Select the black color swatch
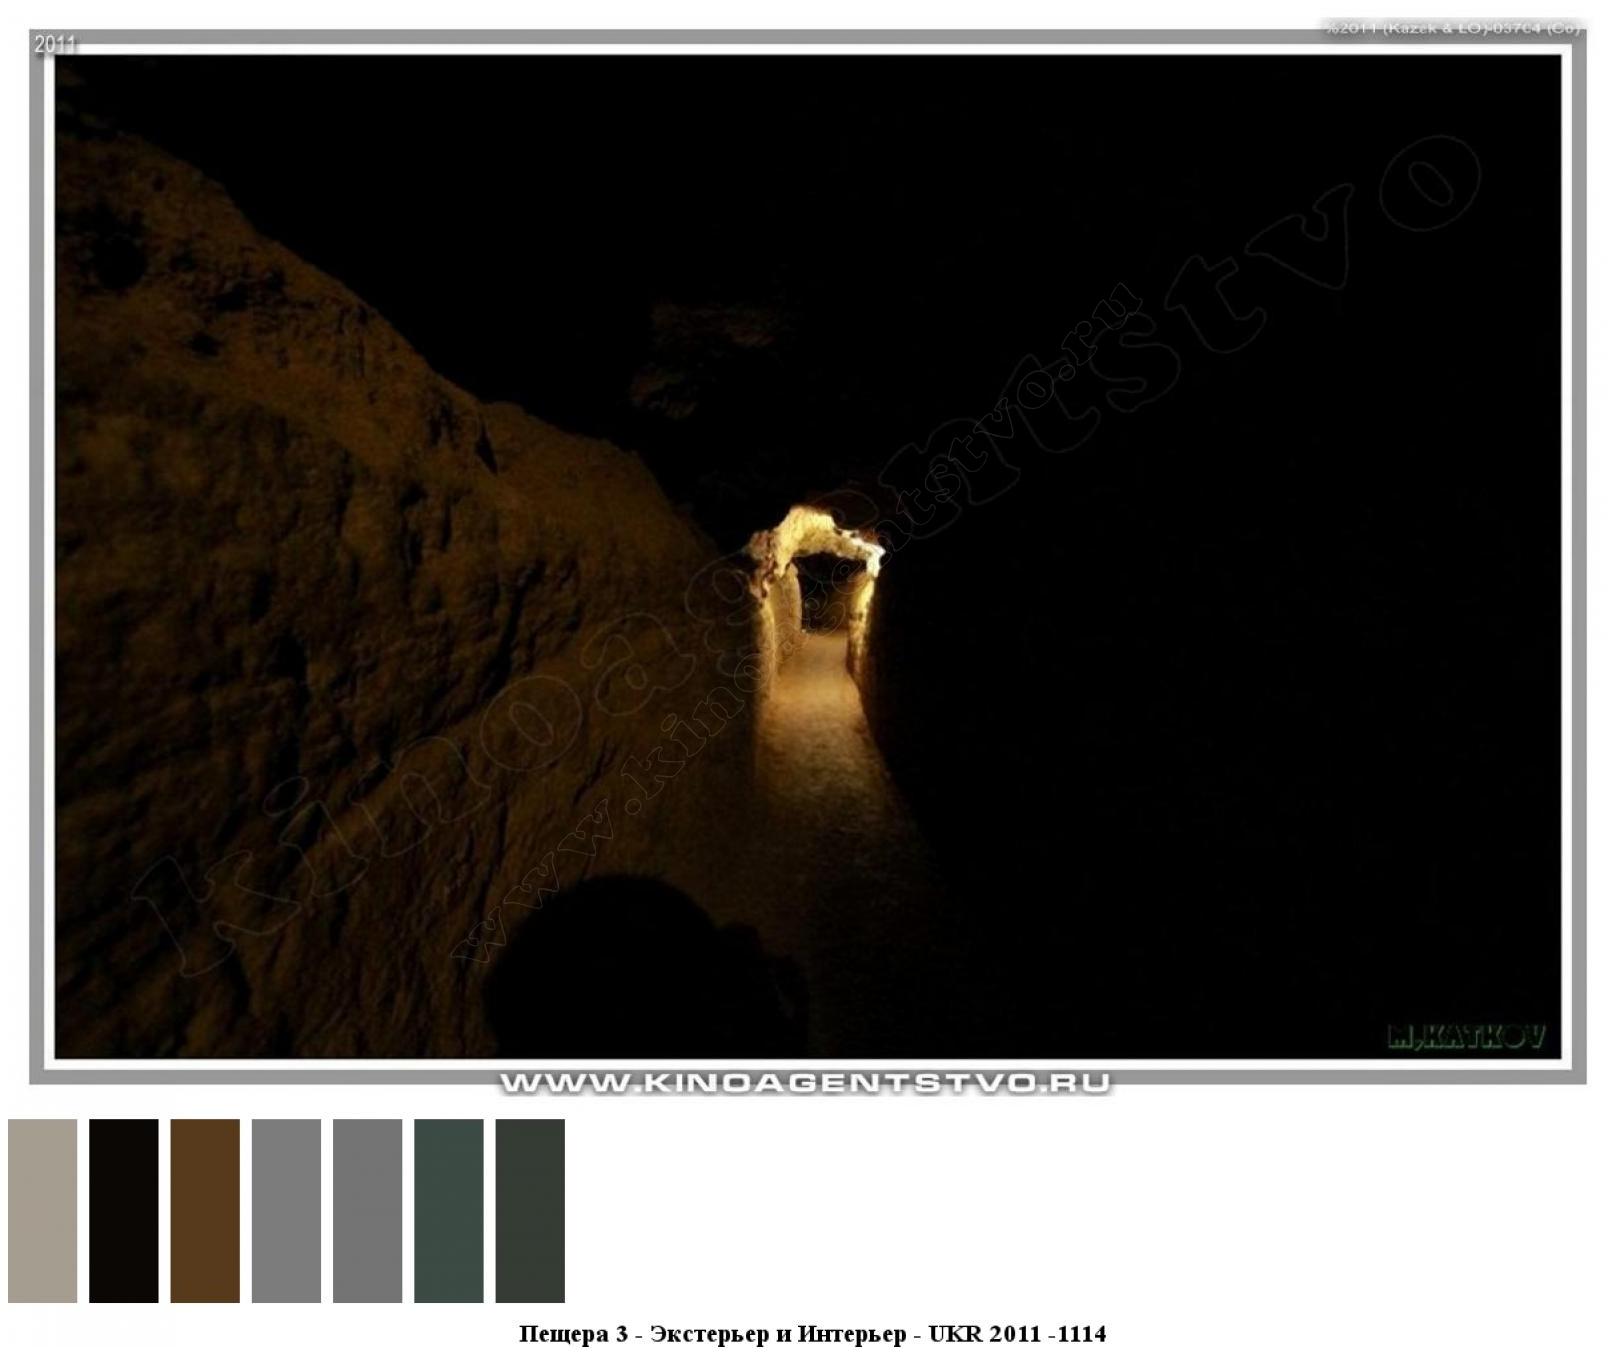The image size is (1616, 1355). (x=124, y=1210)
